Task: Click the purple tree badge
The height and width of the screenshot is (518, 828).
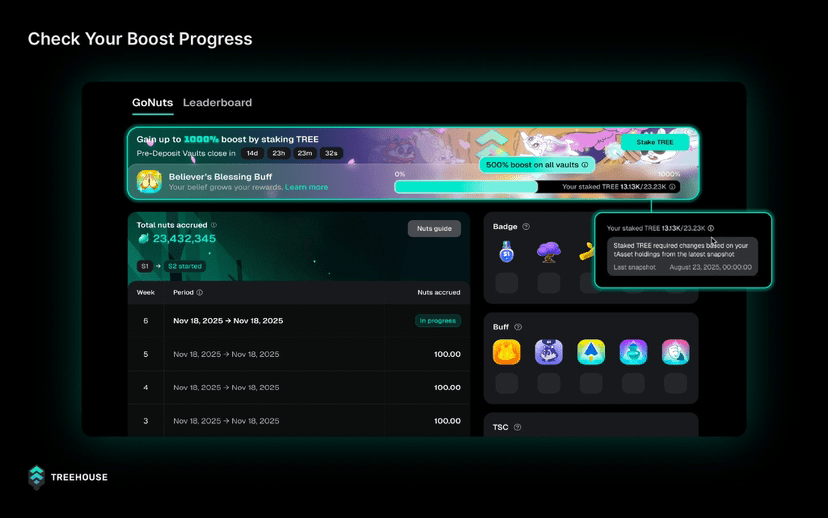Action: [549, 252]
